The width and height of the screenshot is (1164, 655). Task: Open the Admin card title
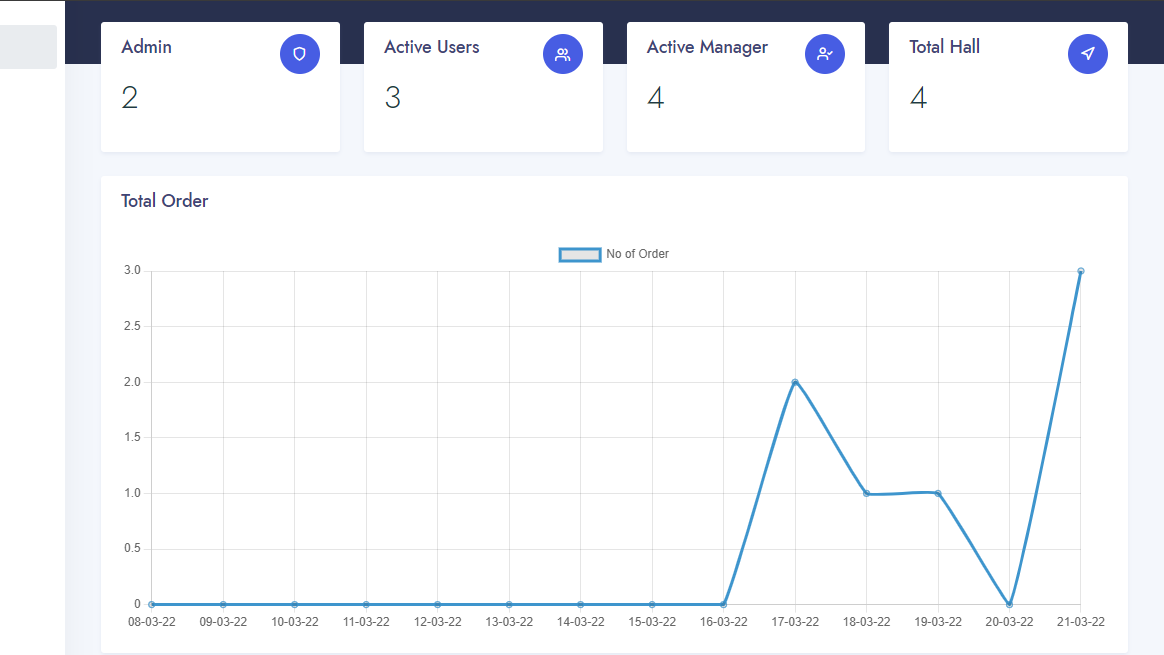146,47
